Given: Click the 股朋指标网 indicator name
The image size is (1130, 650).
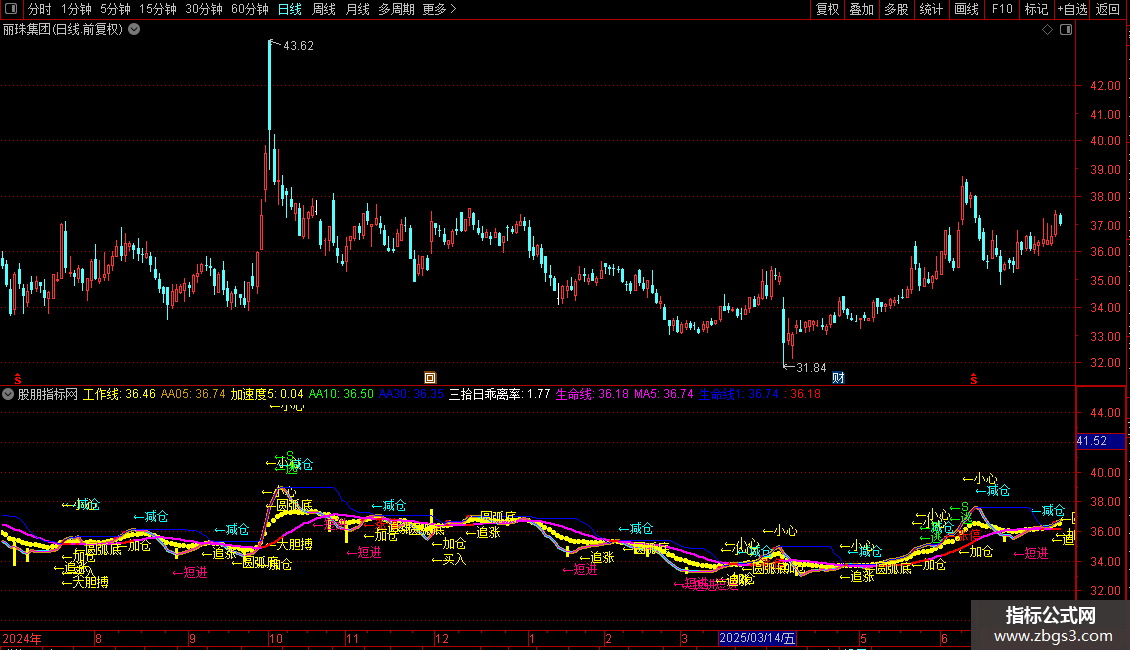Looking at the screenshot, I should coord(48,394).
